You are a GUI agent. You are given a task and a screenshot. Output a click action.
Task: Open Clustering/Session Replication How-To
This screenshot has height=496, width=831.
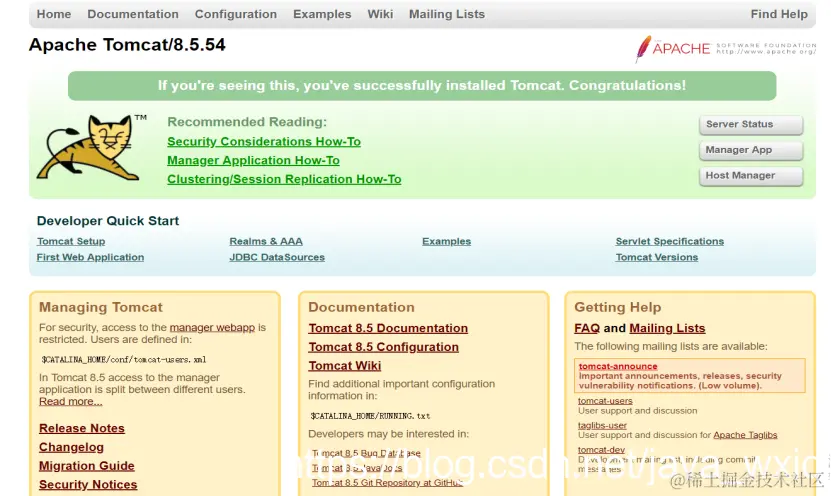[284, 179]
